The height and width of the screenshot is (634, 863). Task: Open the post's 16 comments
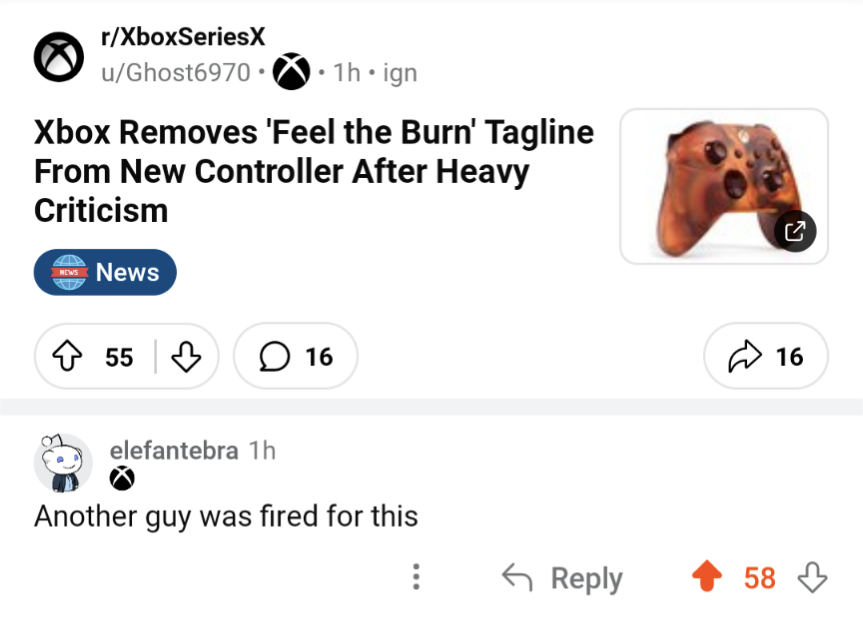tap(295, 356)
